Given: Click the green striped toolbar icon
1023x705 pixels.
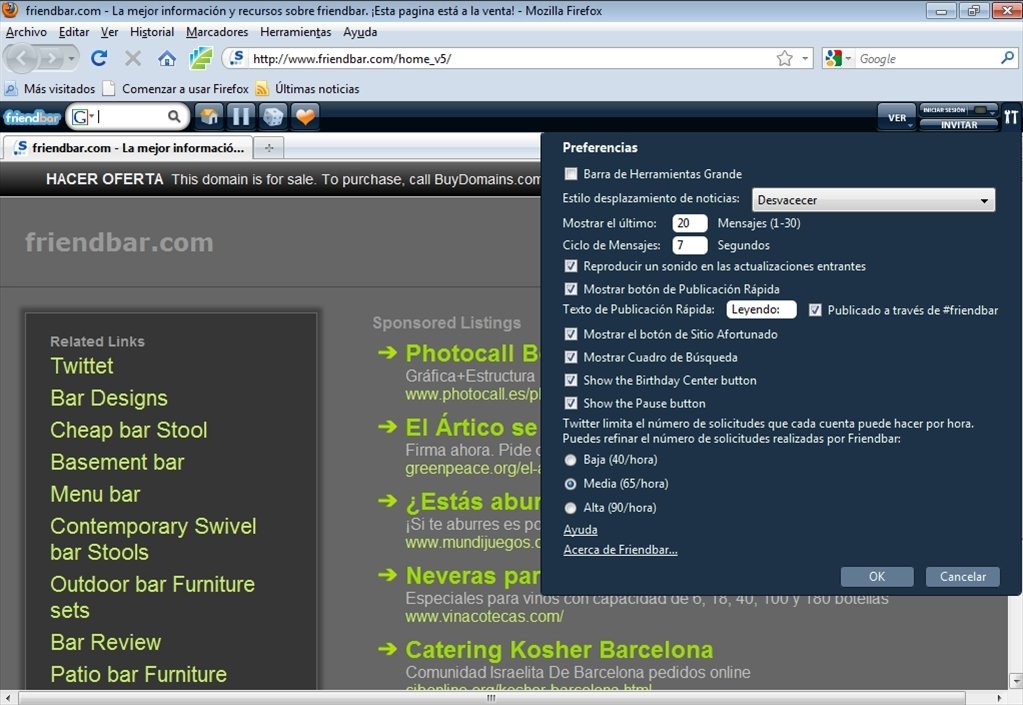Looking at the screenshot, I should [x=201, y=59].
